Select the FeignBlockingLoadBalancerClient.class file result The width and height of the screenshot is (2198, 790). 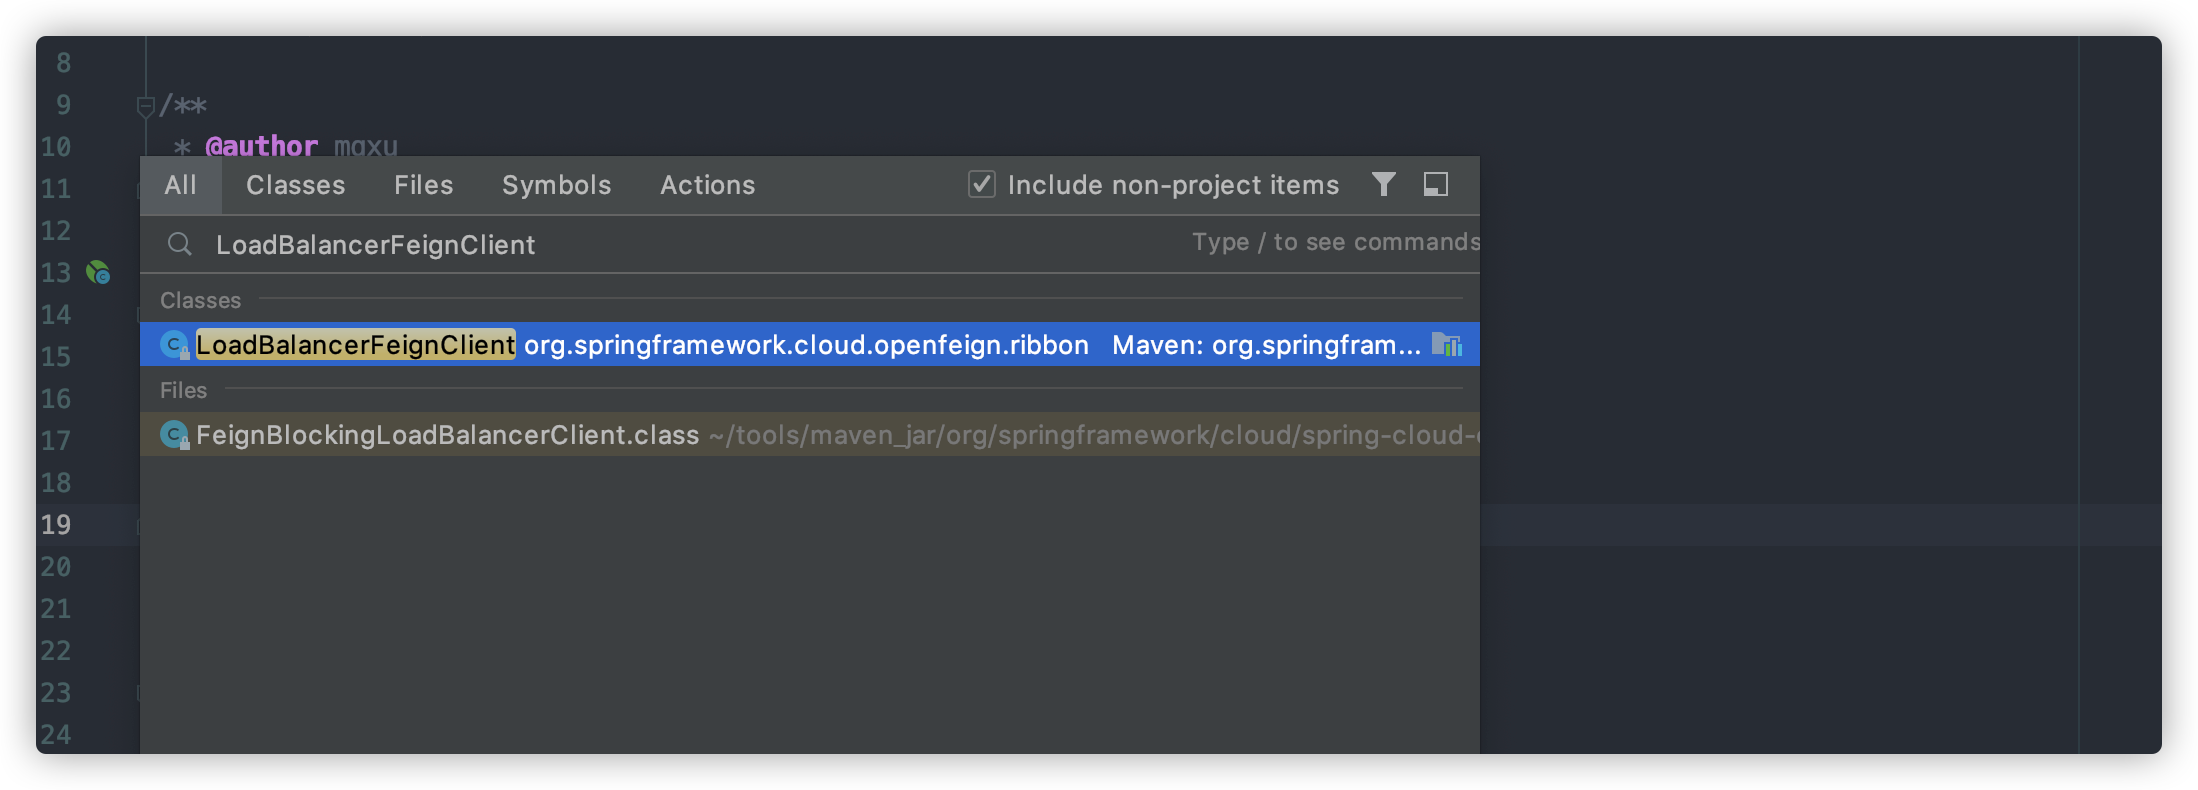(810, 435)
